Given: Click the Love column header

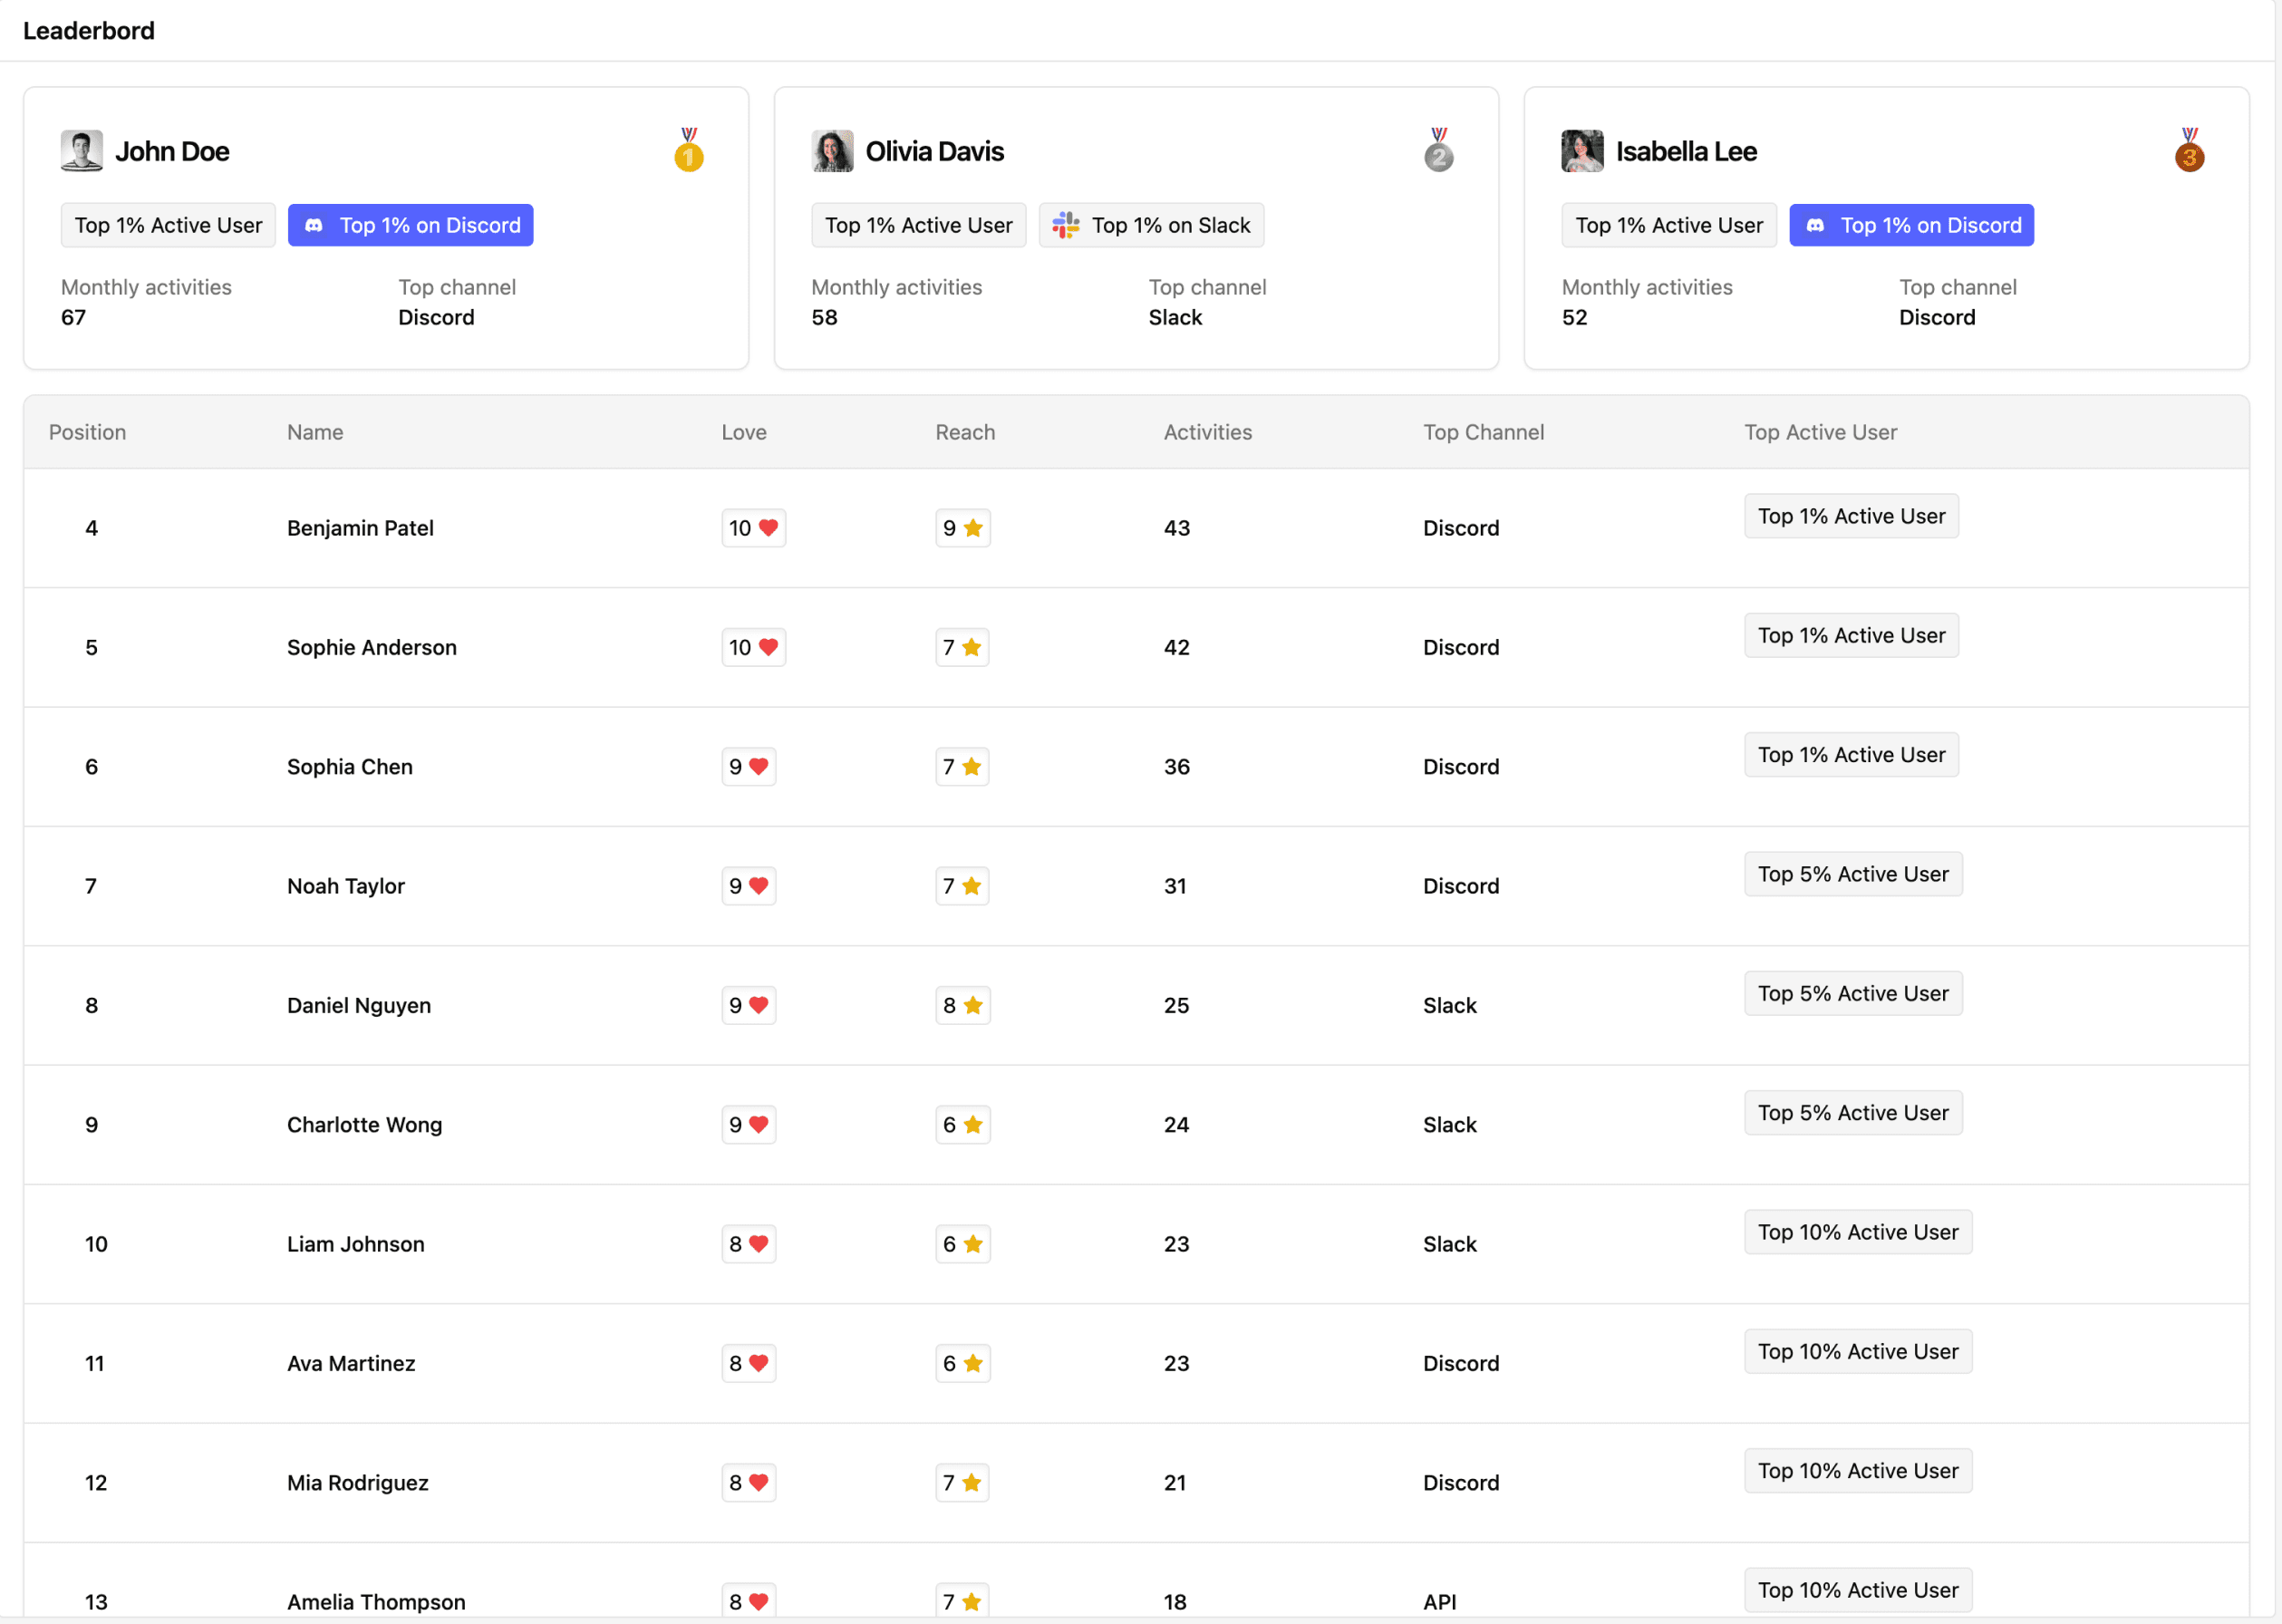Looking at the screenshot, I should point(741,432).
